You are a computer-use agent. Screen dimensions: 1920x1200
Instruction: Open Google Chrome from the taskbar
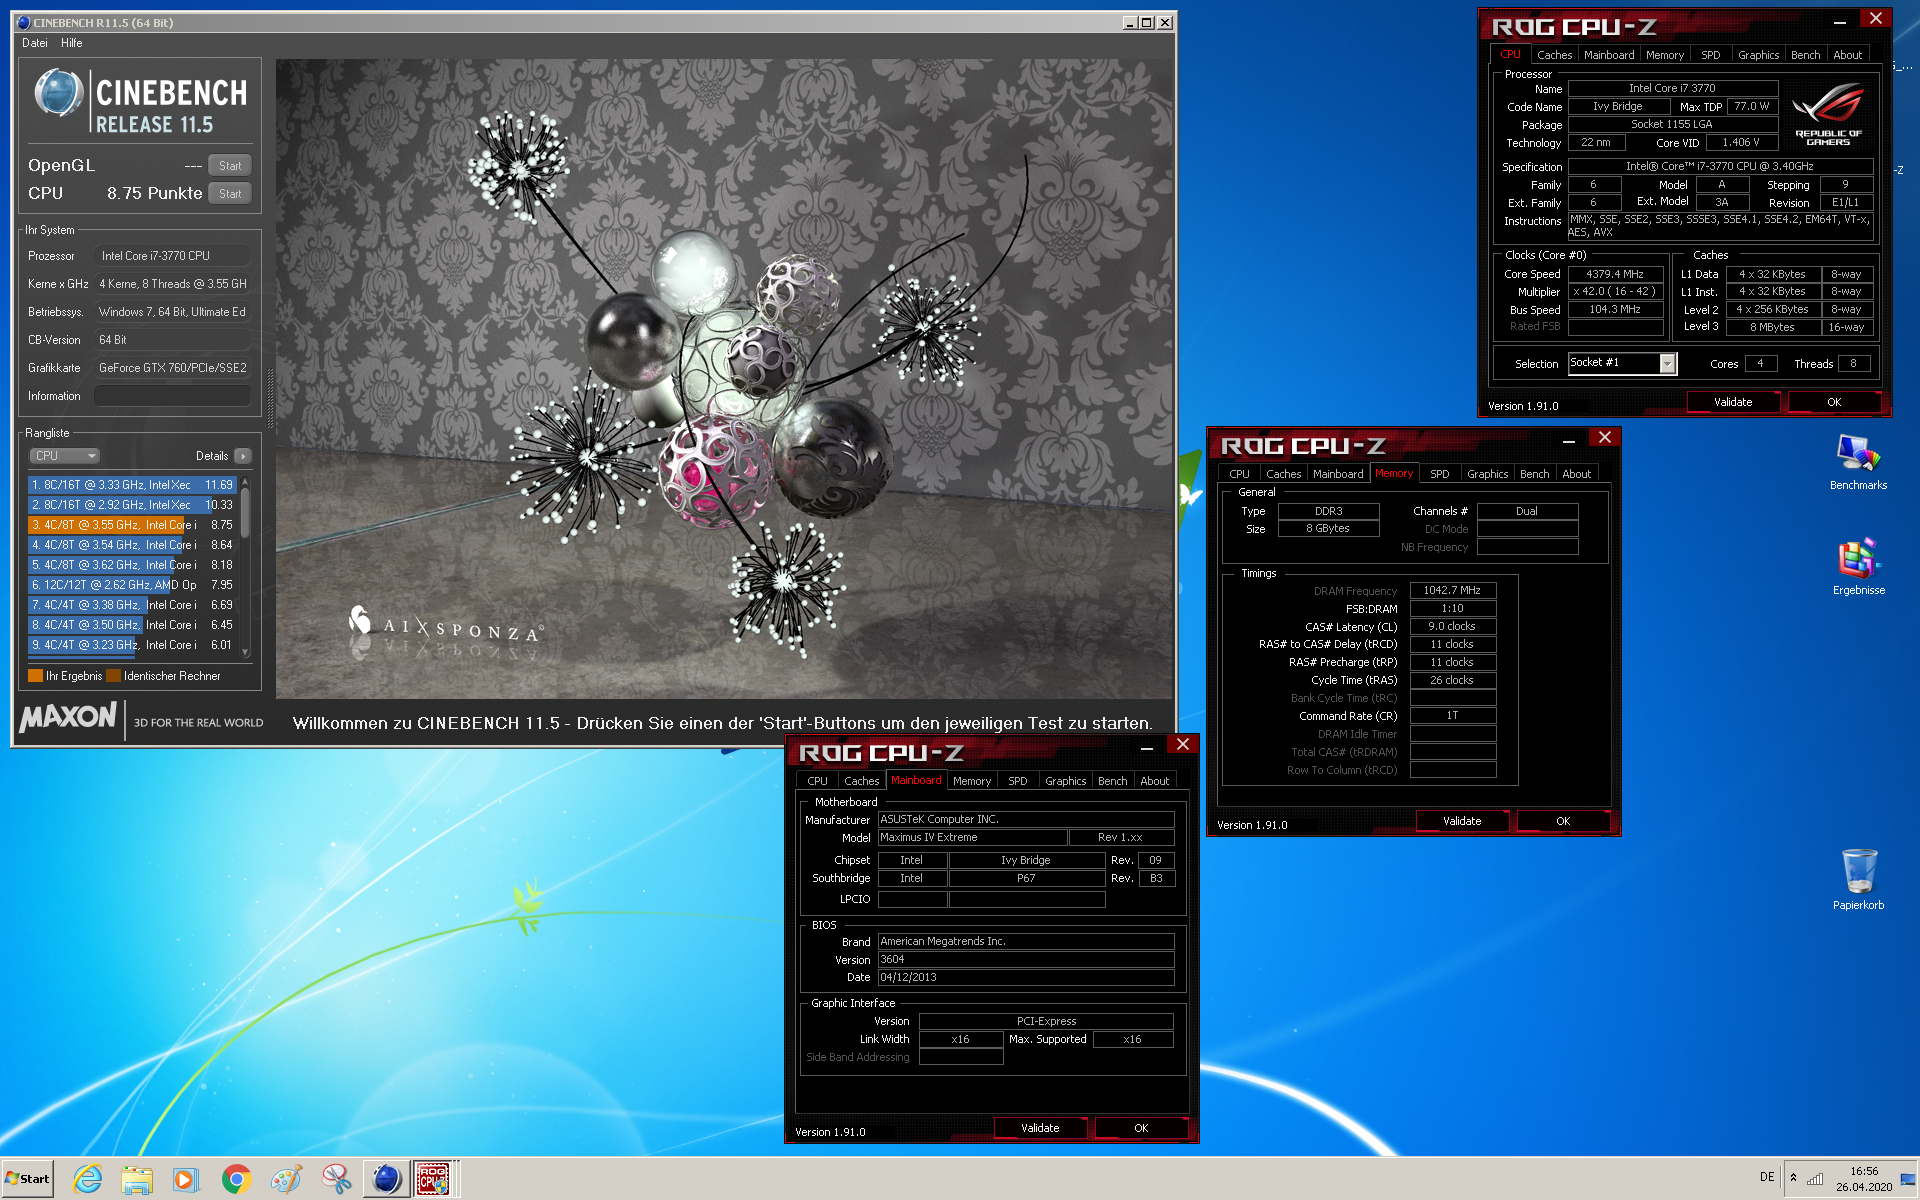[236, 1179]
